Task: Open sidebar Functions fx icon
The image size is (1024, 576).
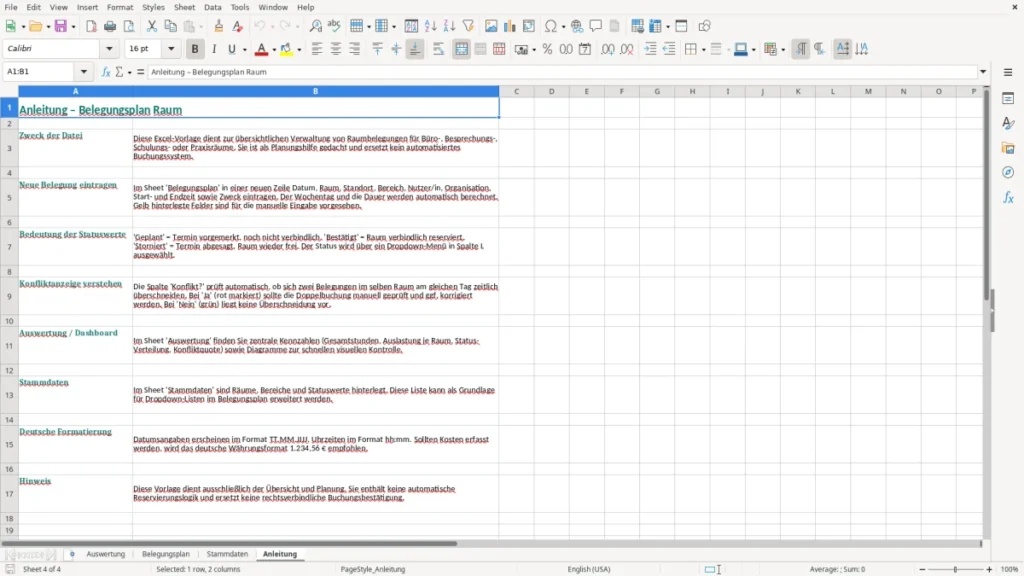Action: [x=1008, y=197]
